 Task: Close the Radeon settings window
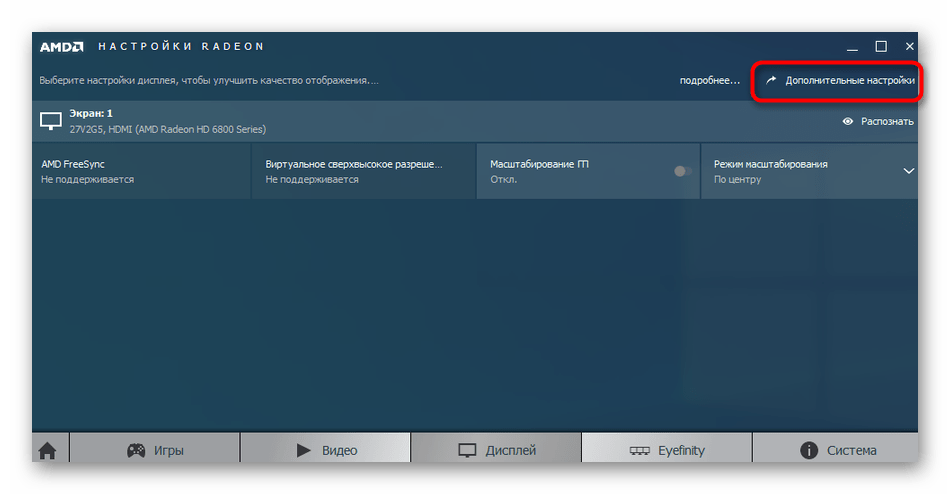click(x=910, y=46)
